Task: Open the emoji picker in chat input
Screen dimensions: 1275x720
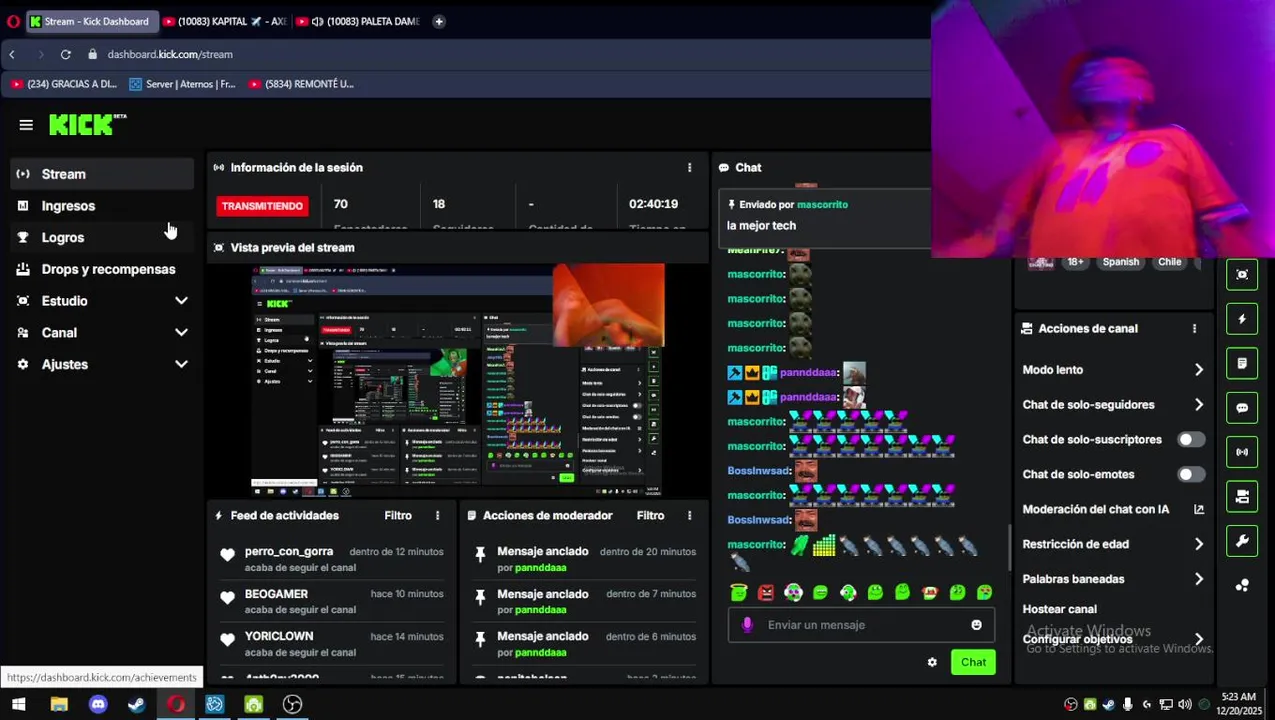Action: (x=976, y=625)
